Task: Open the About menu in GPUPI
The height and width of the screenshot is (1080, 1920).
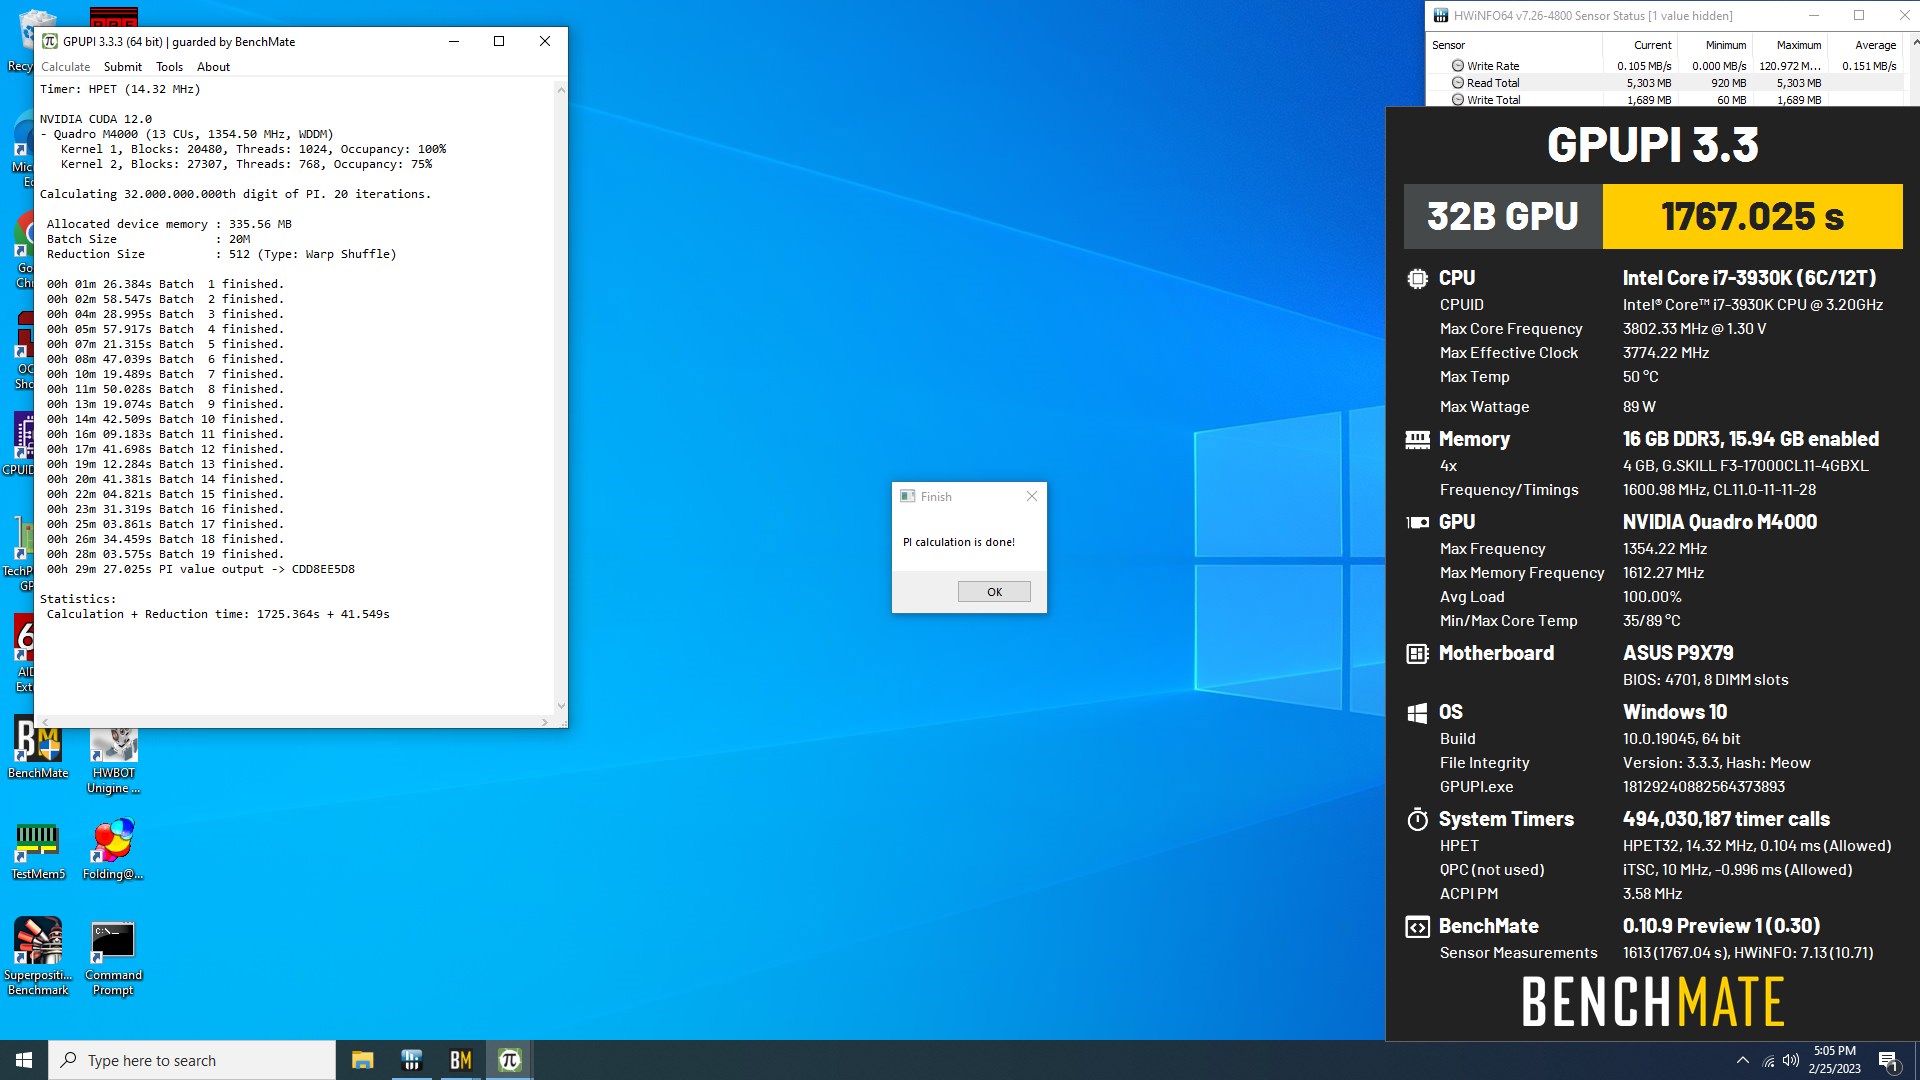Action: coord(213,67)
